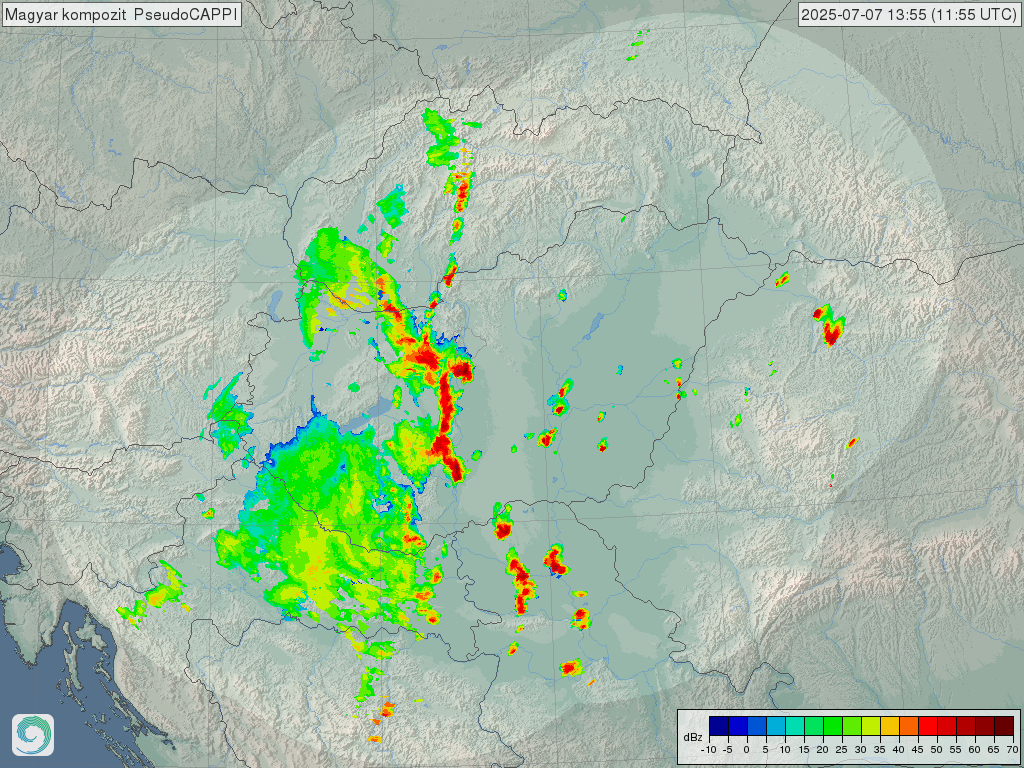Pick the deep red 60 to 65 swatch
Viewport: 1024px width, 768px height.
click(985, 726)
